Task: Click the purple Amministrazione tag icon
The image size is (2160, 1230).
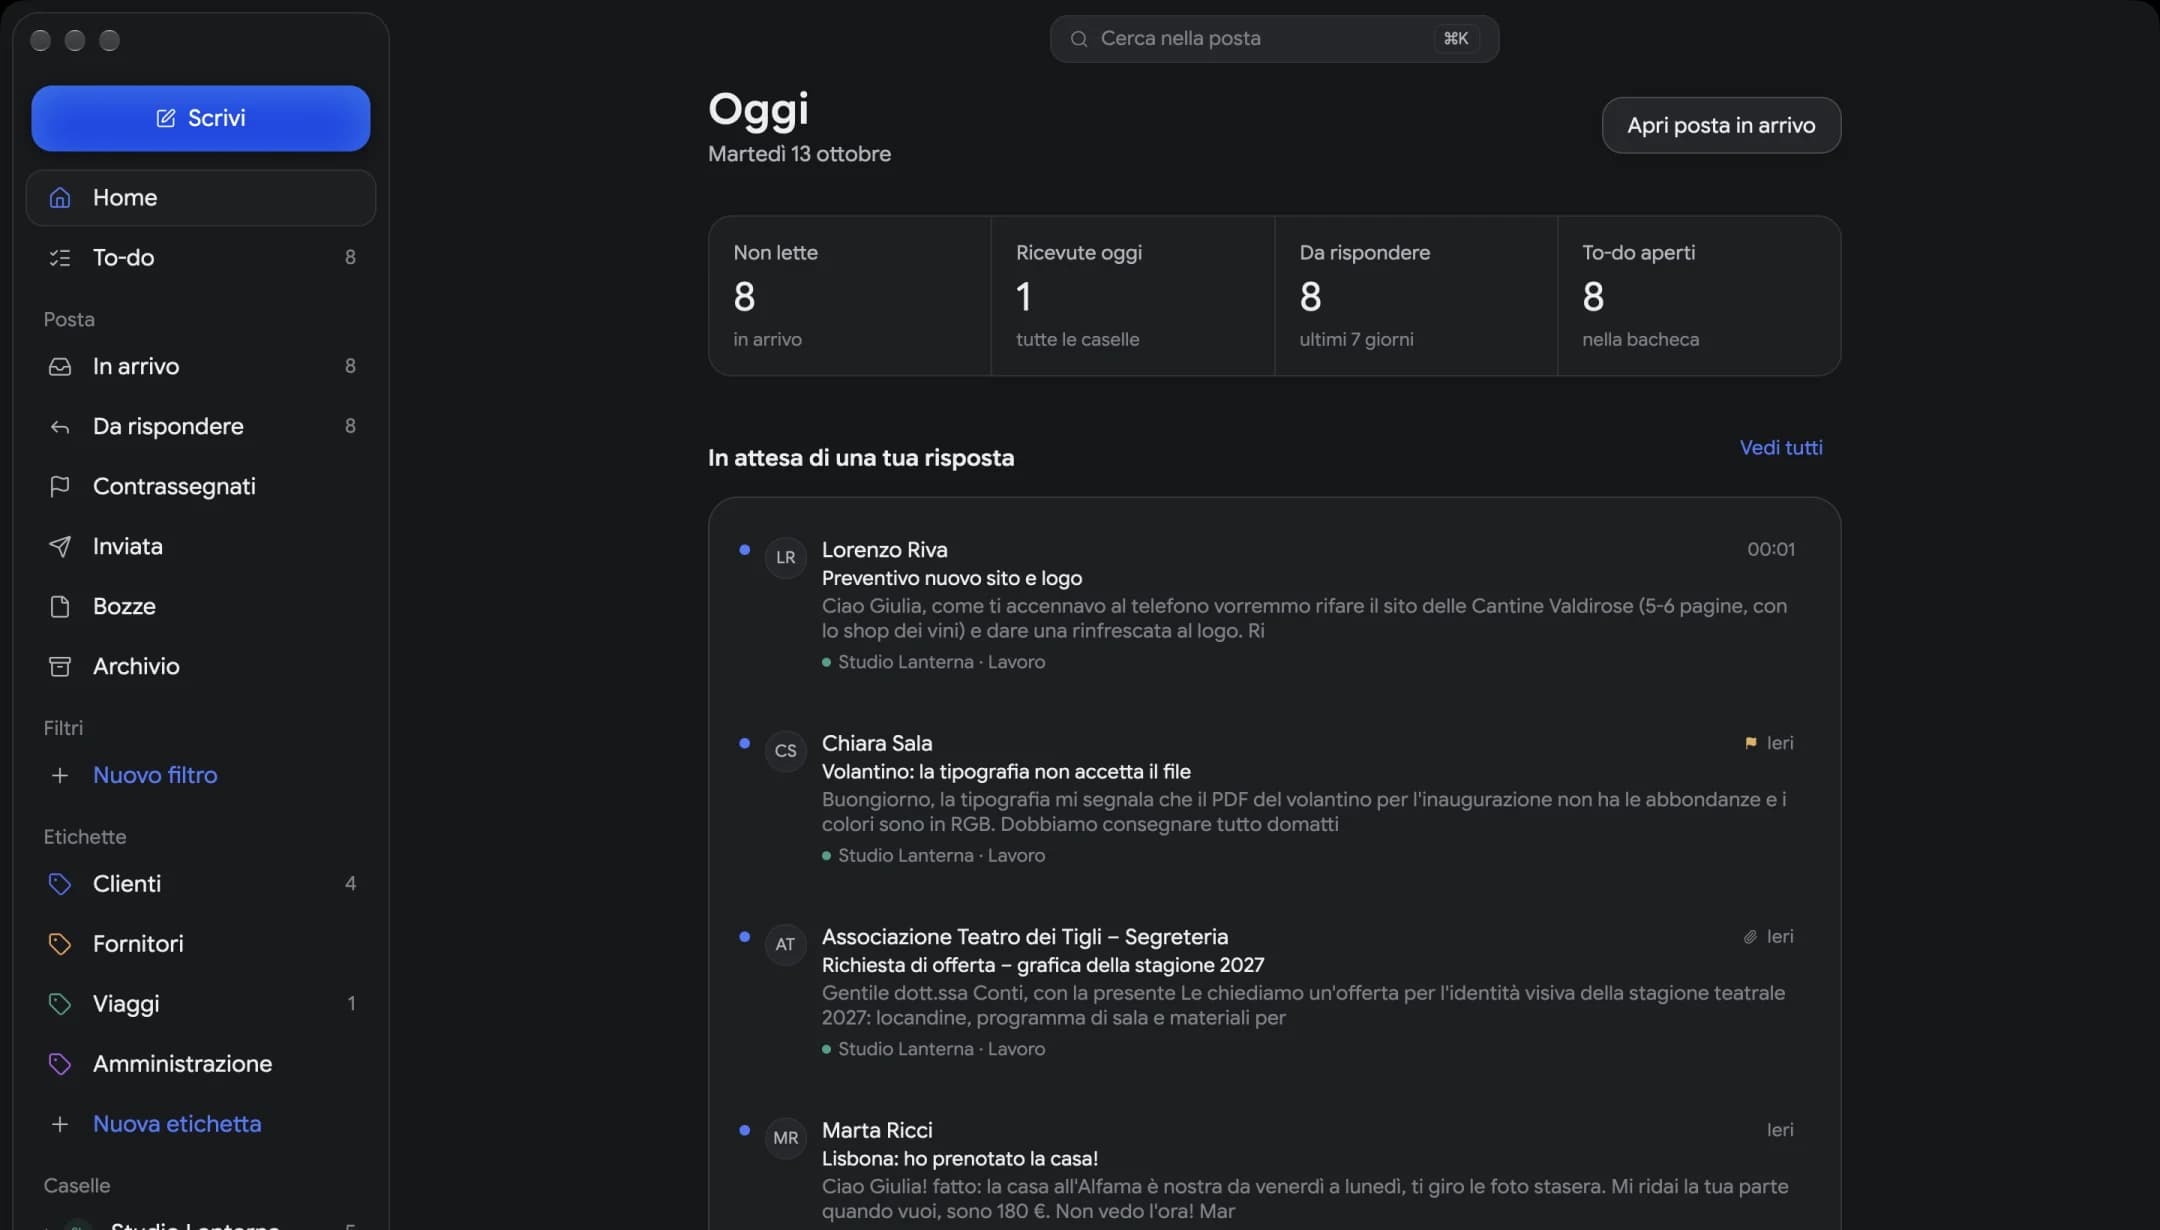Action: point(60,1064)
